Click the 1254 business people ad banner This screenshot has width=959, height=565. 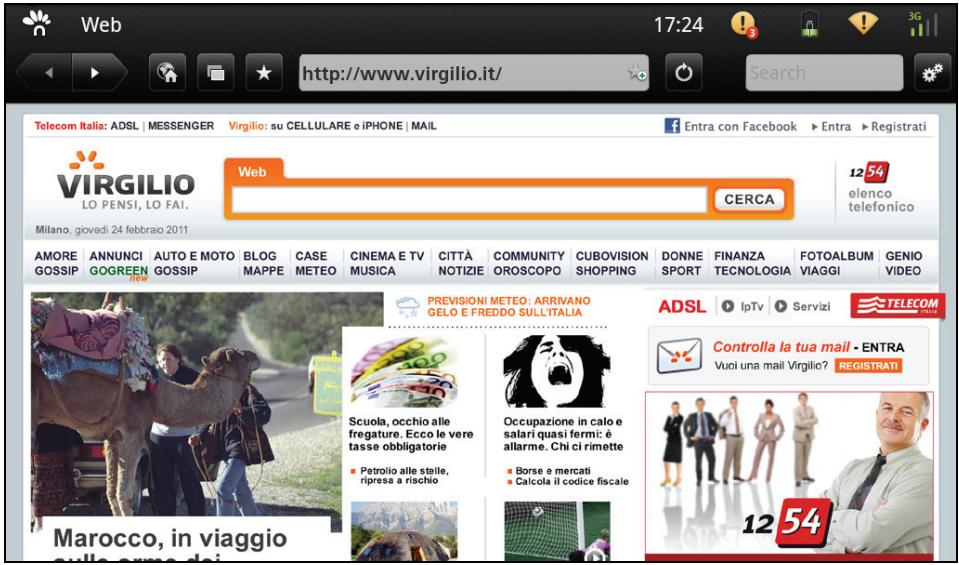coord(790,476)
